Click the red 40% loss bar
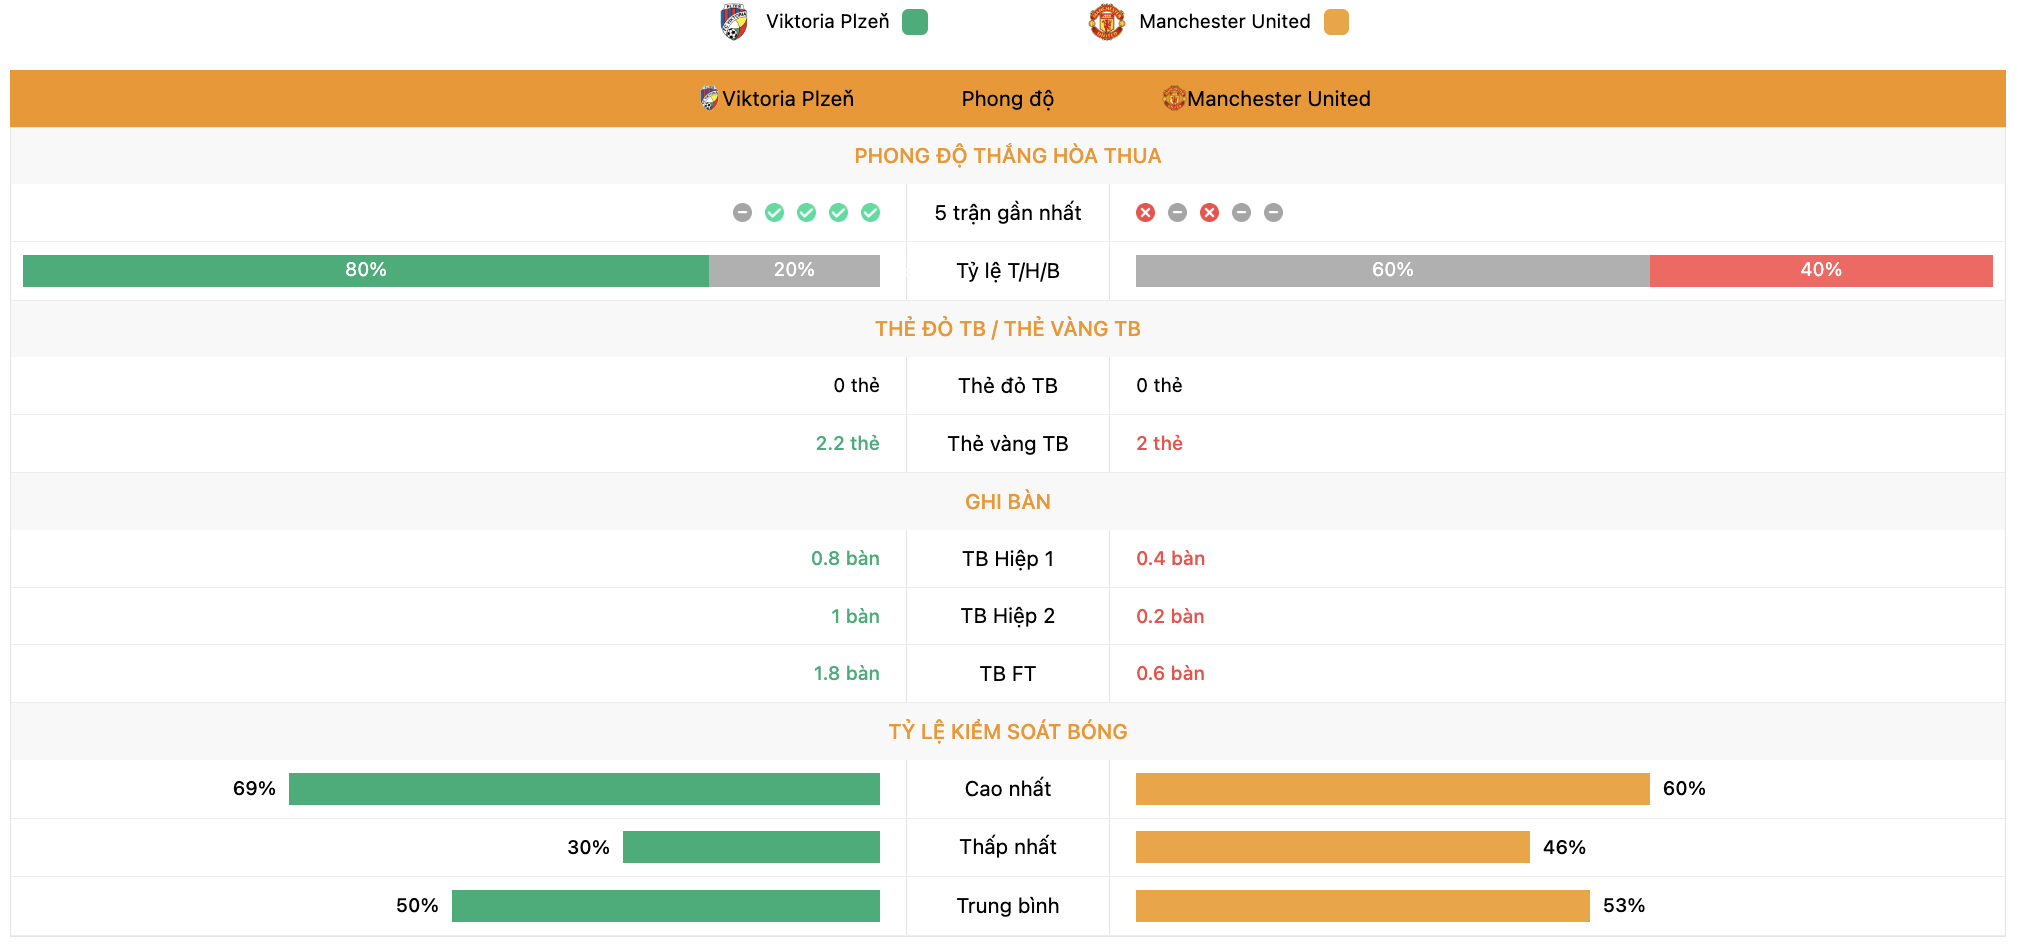Image resolution: width=2018 pixels, height=950 pixels. tap(1821, 270)
